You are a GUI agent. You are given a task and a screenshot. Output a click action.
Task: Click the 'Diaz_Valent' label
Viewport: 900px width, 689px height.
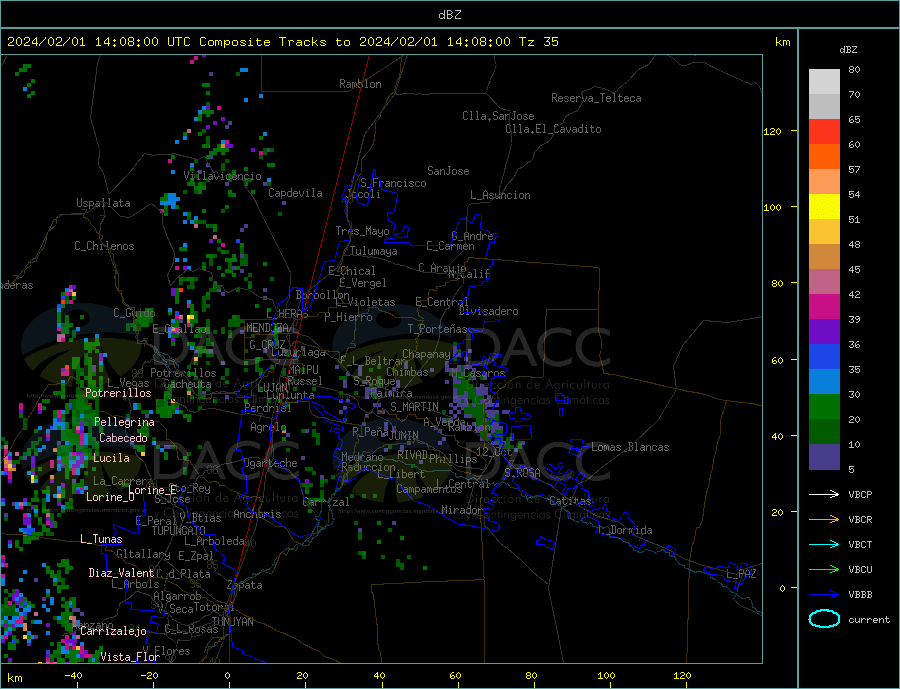point(121,572)
